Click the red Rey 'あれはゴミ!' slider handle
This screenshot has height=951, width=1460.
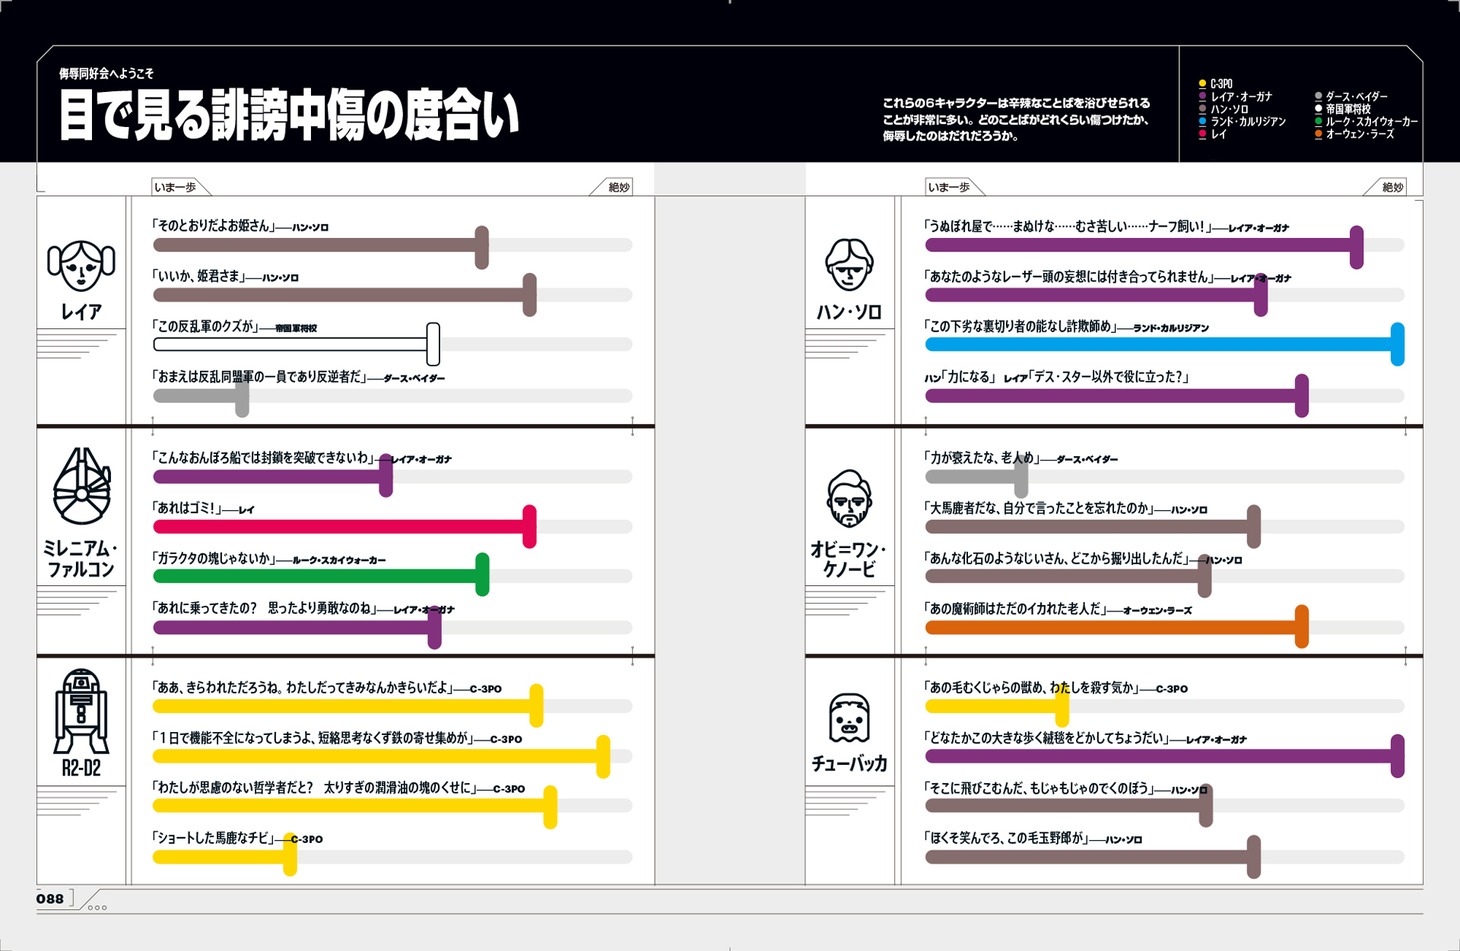click(x=530, y=527)
